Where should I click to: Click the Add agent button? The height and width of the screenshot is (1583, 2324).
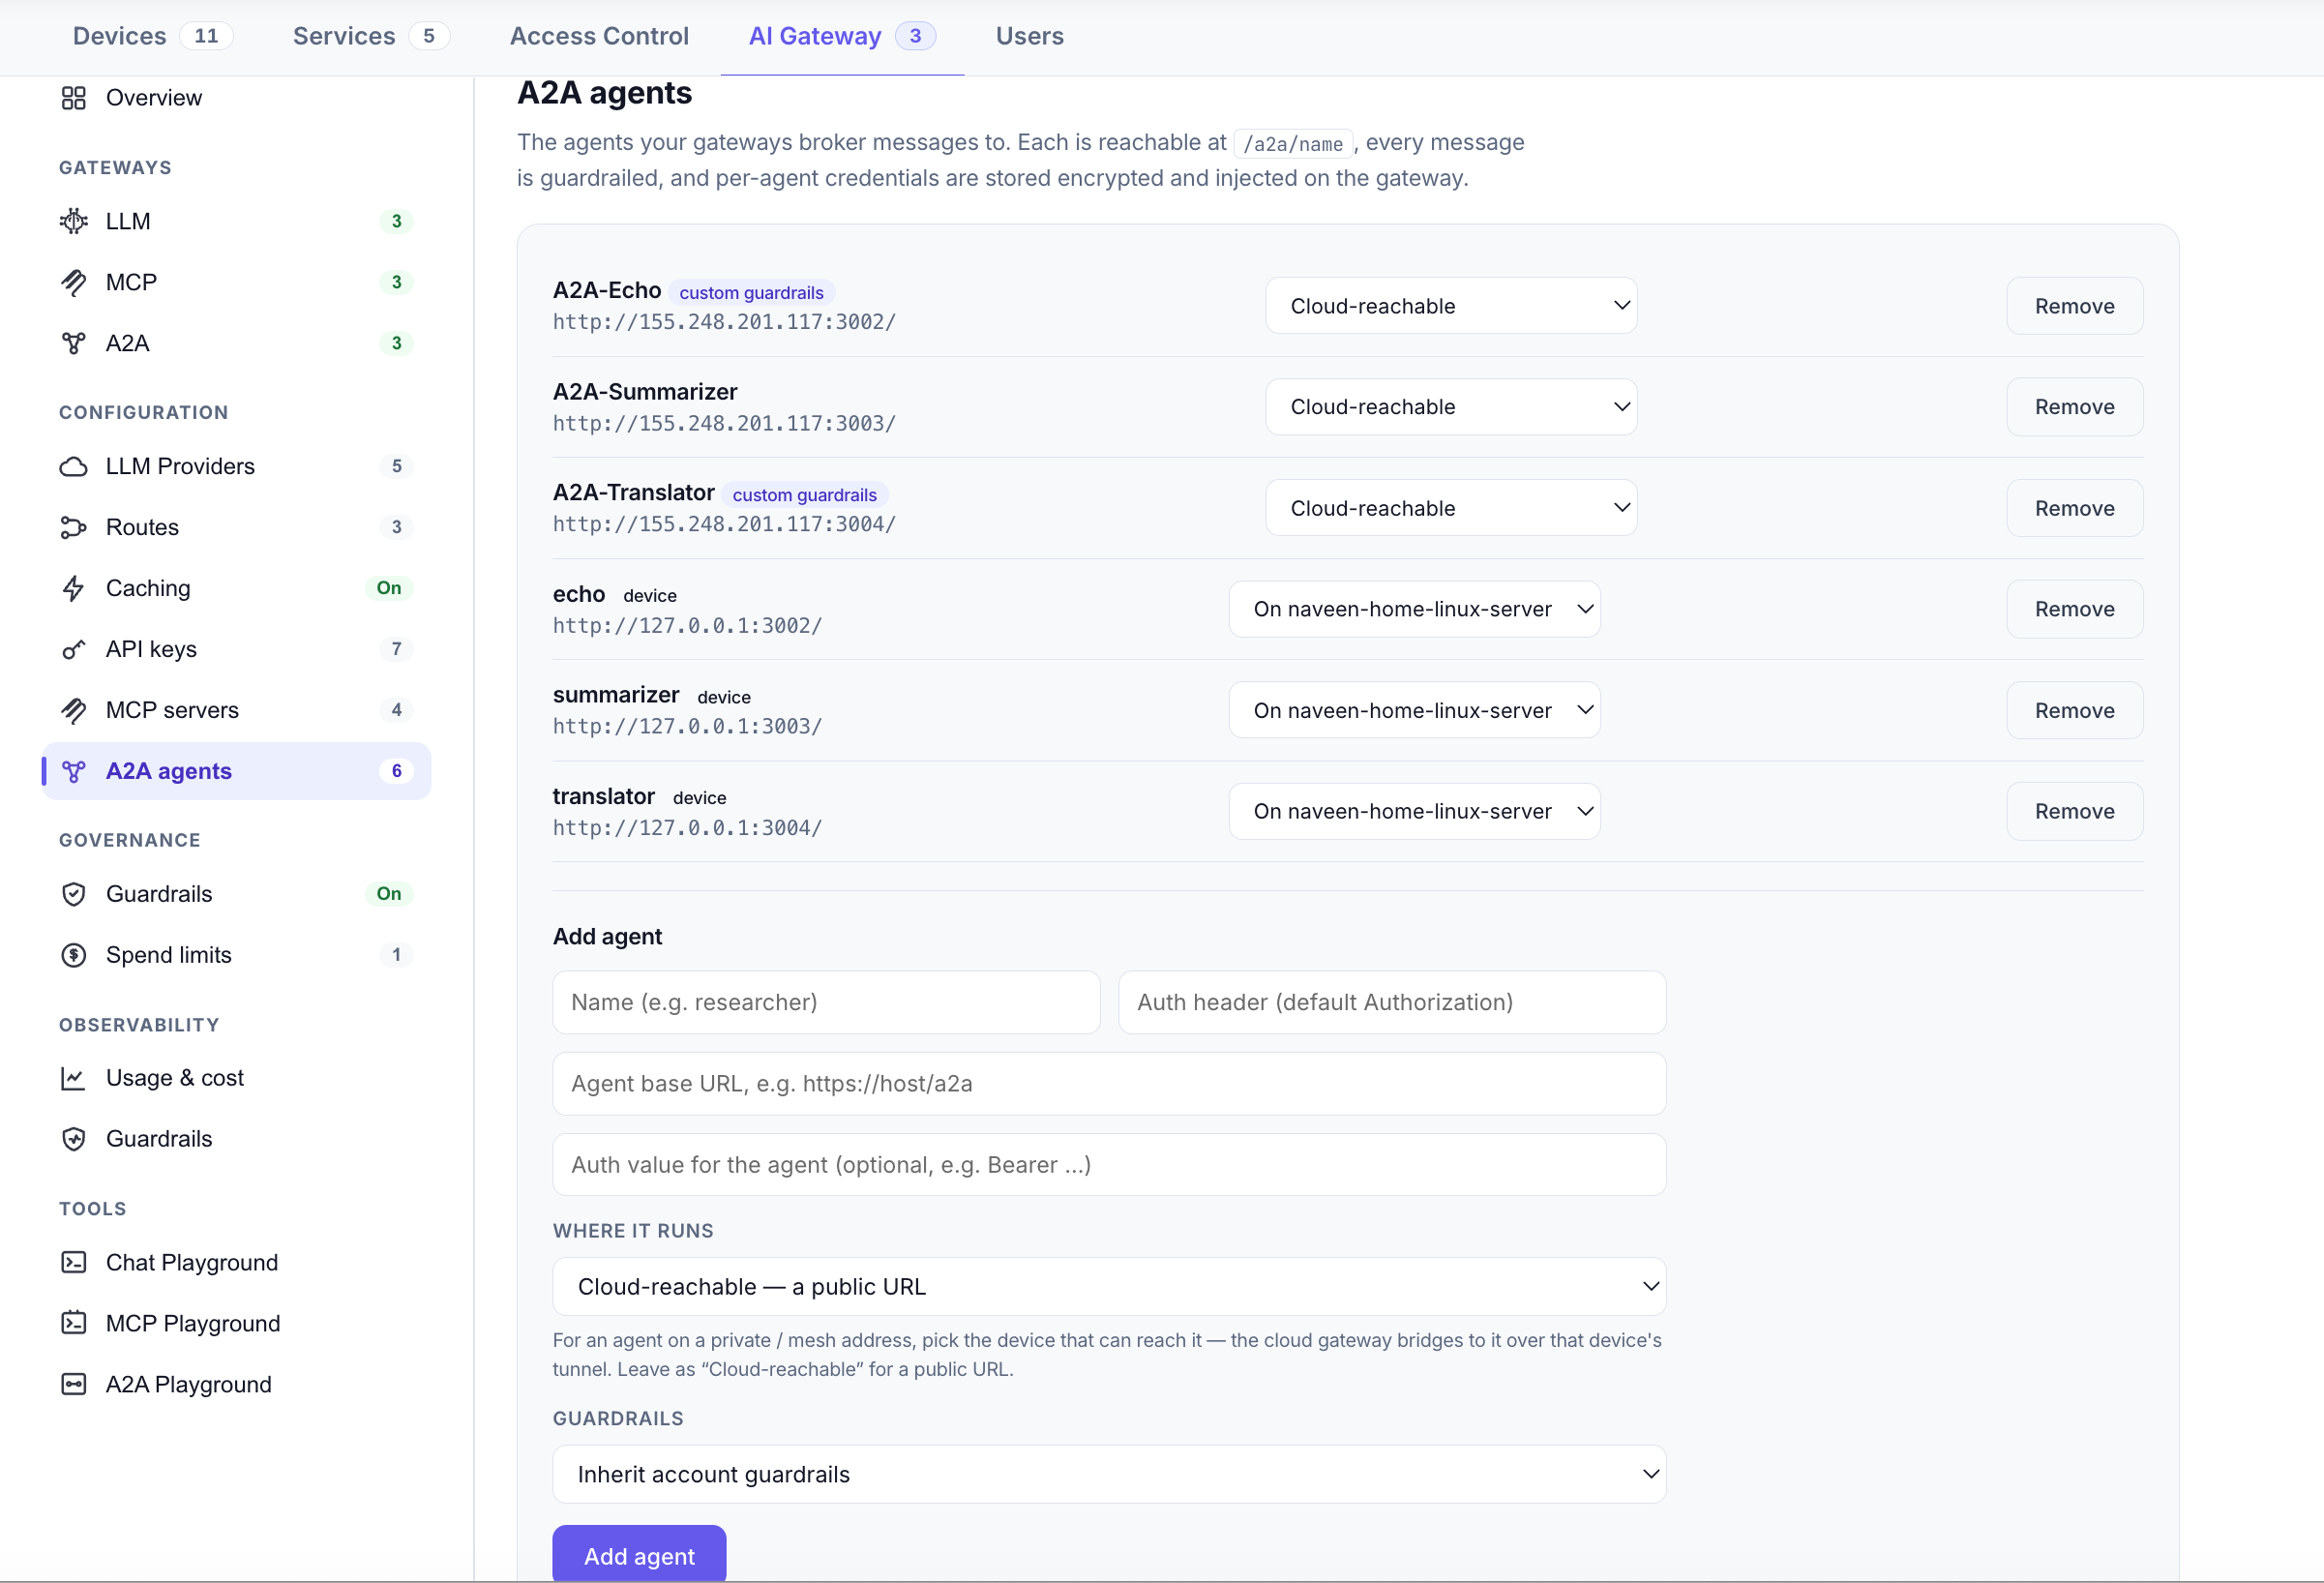639,1555
